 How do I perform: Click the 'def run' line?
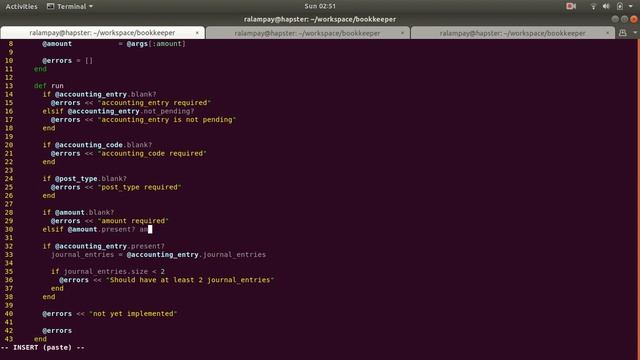click(x=49, y=86)
